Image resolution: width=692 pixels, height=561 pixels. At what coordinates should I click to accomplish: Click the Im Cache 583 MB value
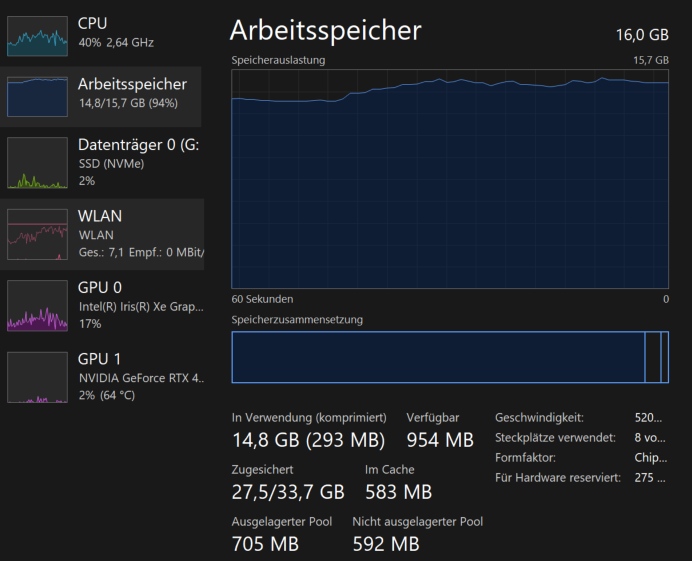[399, 492]
